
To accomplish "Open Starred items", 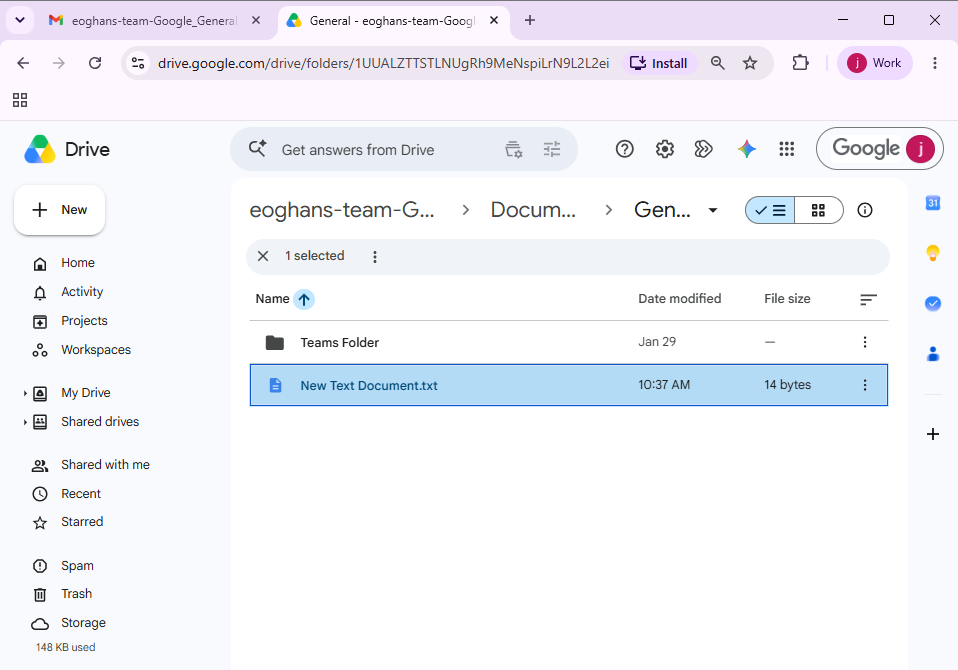I will coord(82,522).
